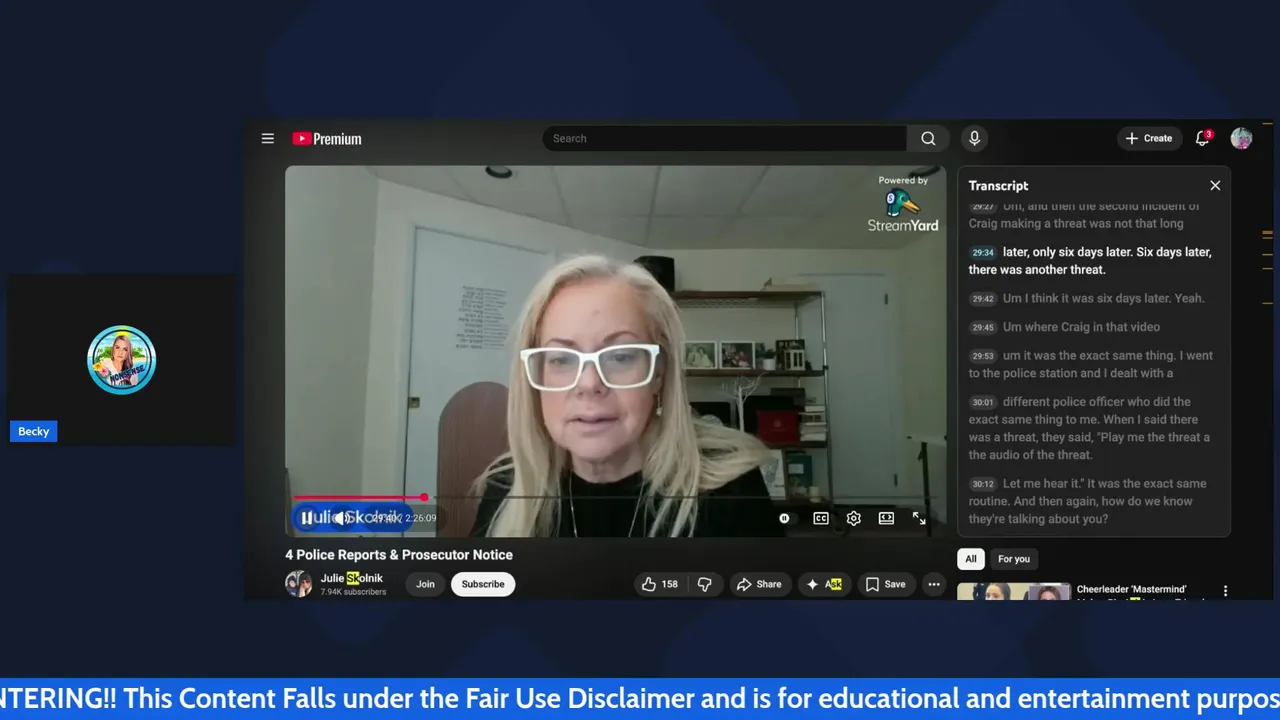The height and width of the screenshot is (720, 1280).
Task: Enter full screen mode
Action: coord(919,518)
